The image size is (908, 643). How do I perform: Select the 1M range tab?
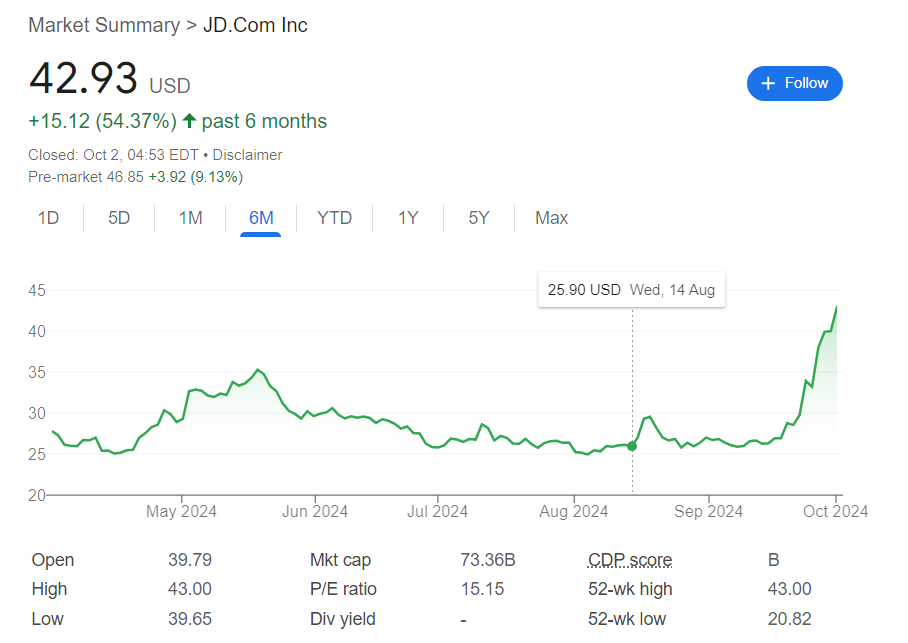(191, 218)
